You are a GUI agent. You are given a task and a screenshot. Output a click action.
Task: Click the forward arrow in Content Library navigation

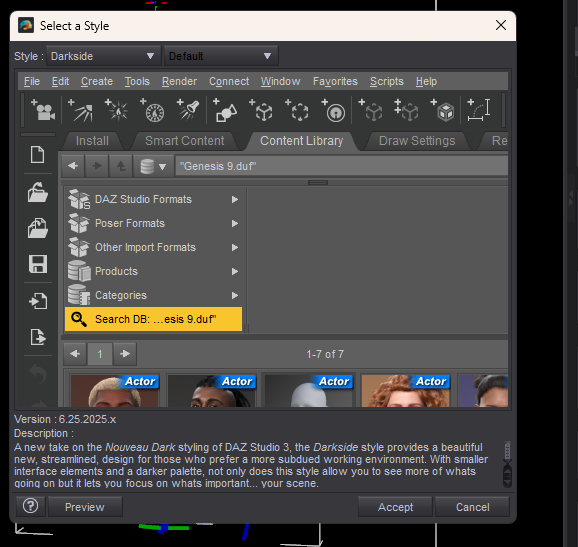(97, 166)
